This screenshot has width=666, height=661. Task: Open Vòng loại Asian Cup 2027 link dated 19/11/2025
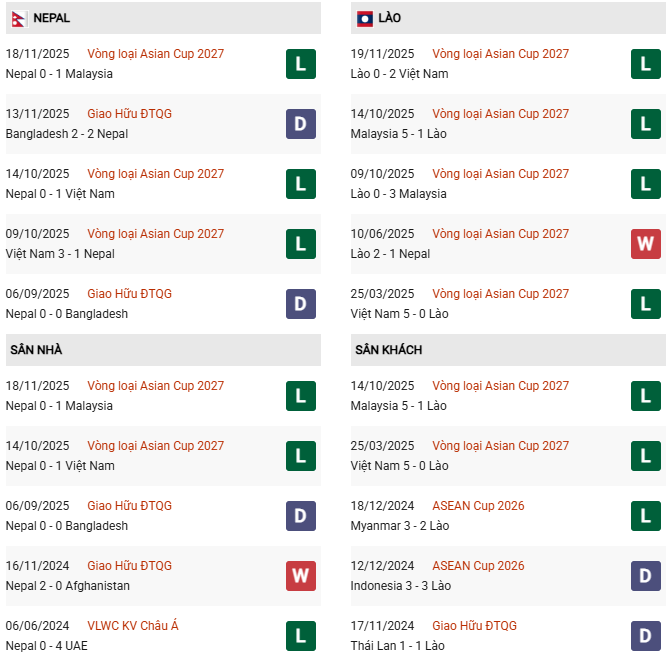click(x=500, y=54)
